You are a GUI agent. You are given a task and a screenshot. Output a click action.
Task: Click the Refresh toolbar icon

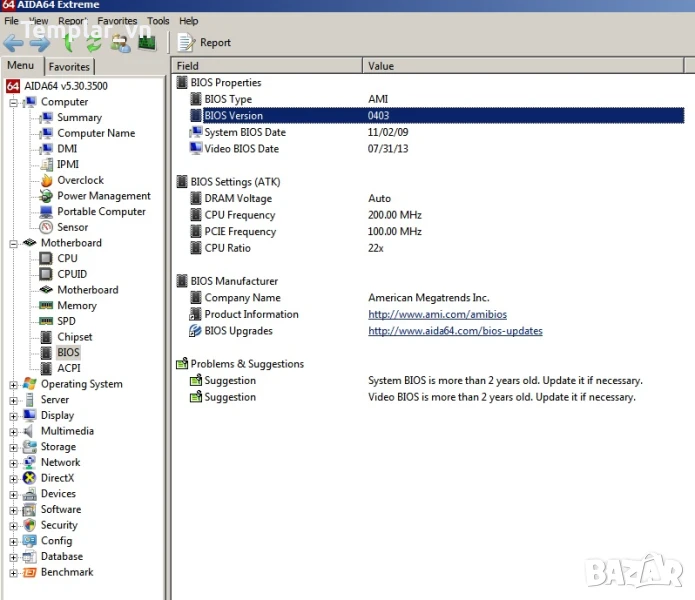(x=93, y=43)
